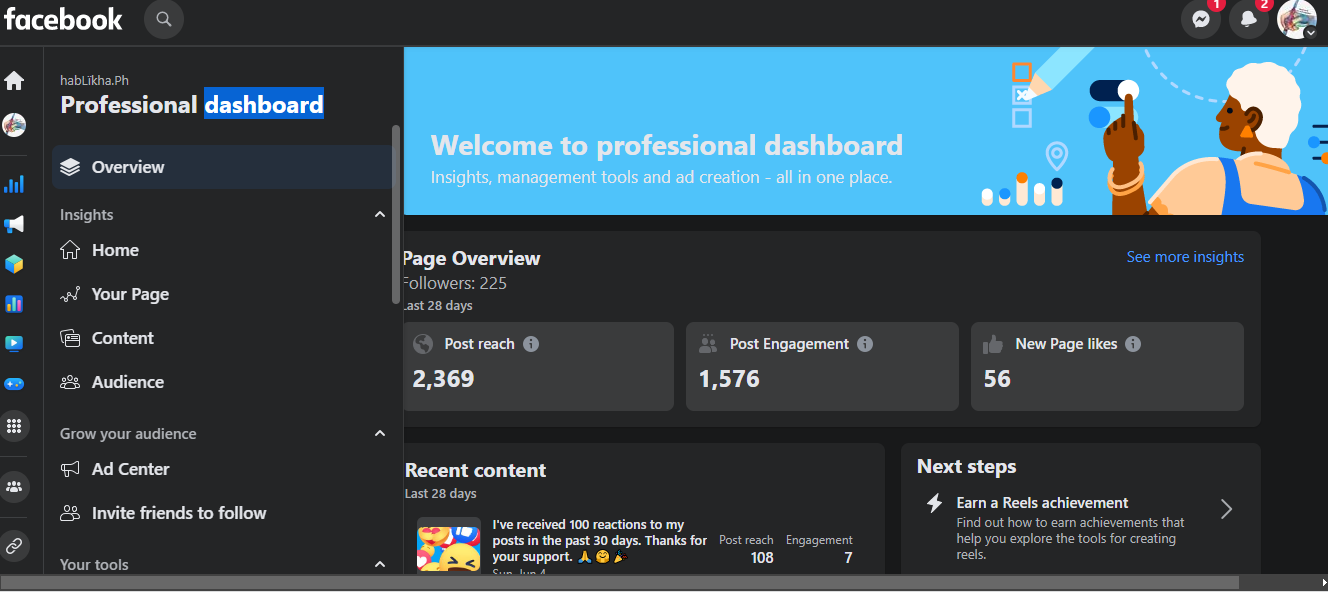Click the Facebook logo
Screen dimensions: 1328x598
click(63, 19)
